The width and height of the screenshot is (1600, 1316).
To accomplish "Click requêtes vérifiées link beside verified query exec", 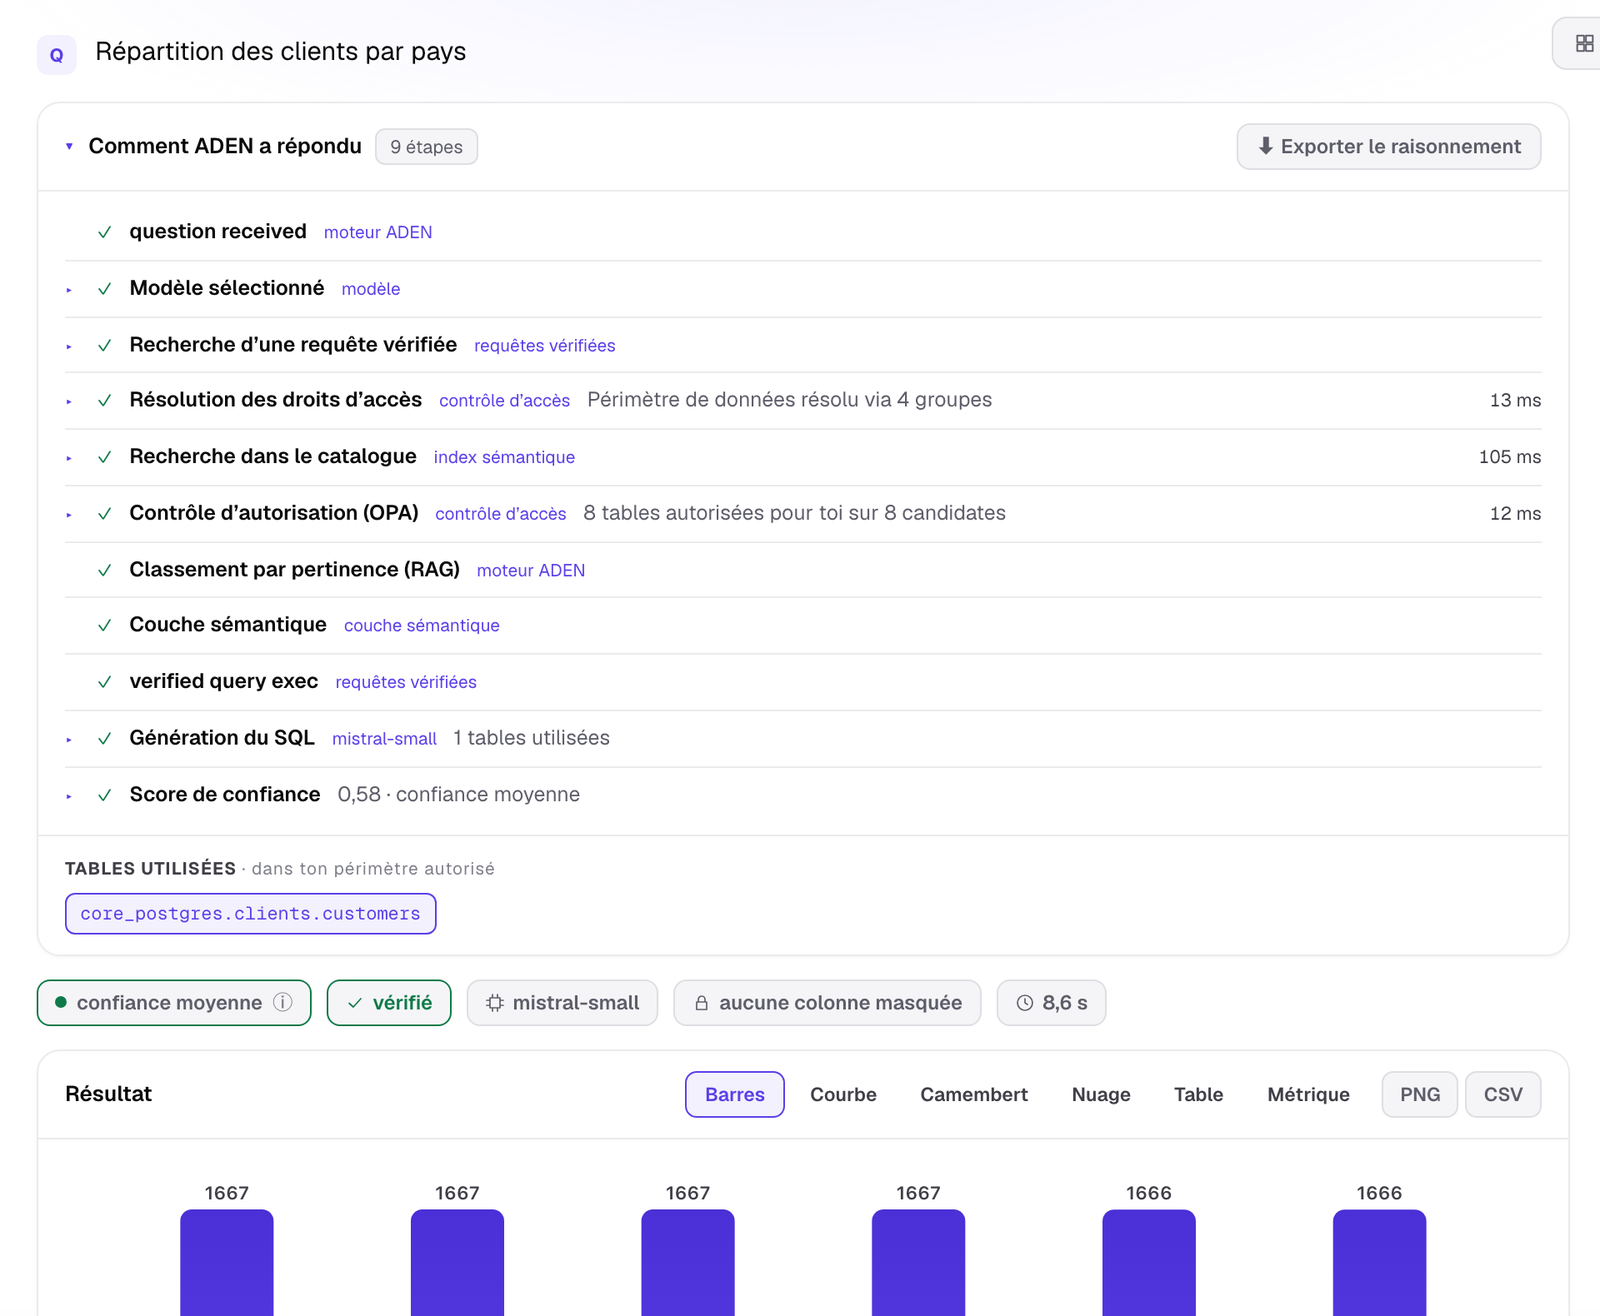I will coord(406,682).
